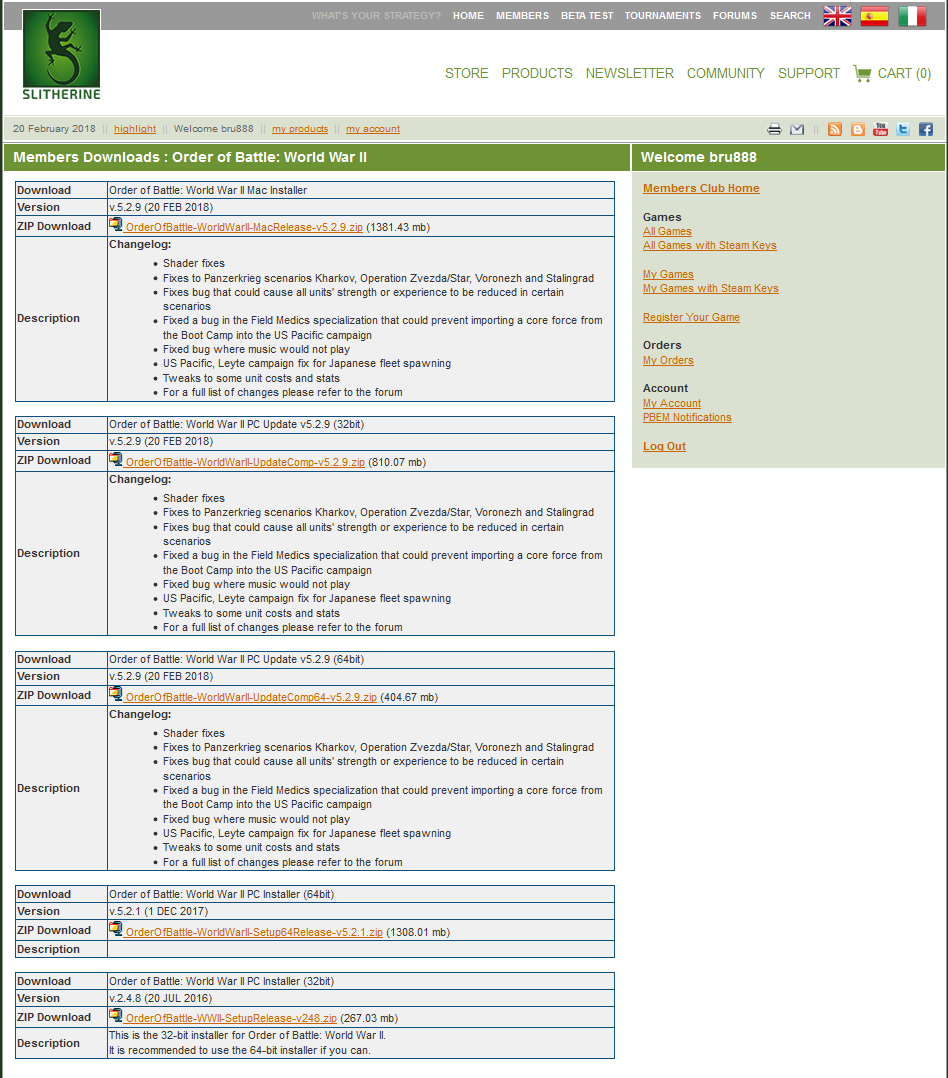The image size is (948, 1078).
Task: Click zip icon beside UpdateComp-v5.2.9 download
Action: click(115, 459)
